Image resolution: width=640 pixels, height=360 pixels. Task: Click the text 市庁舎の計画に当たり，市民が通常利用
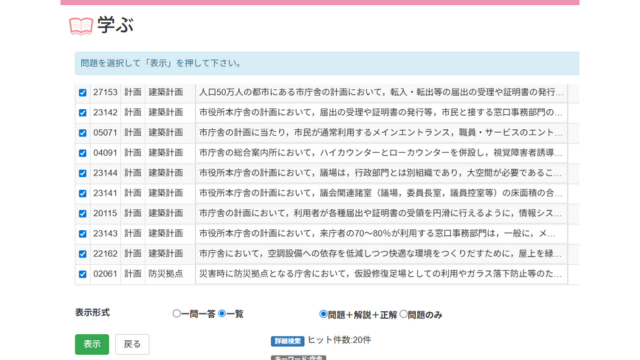pyautogui.click(x=381, y=133)
